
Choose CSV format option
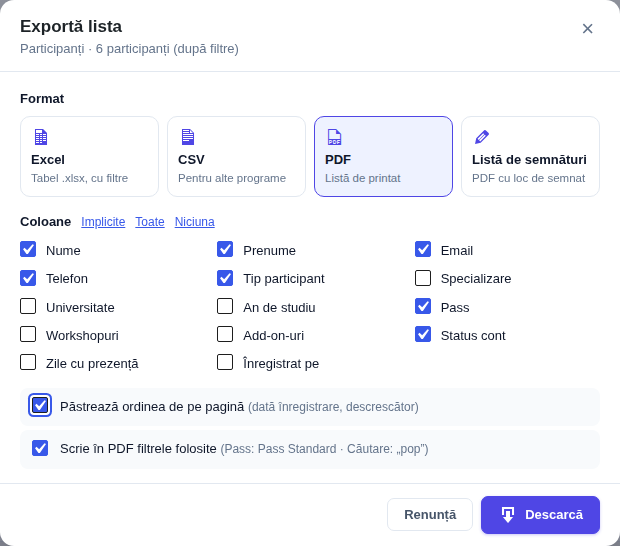[236, 157]
